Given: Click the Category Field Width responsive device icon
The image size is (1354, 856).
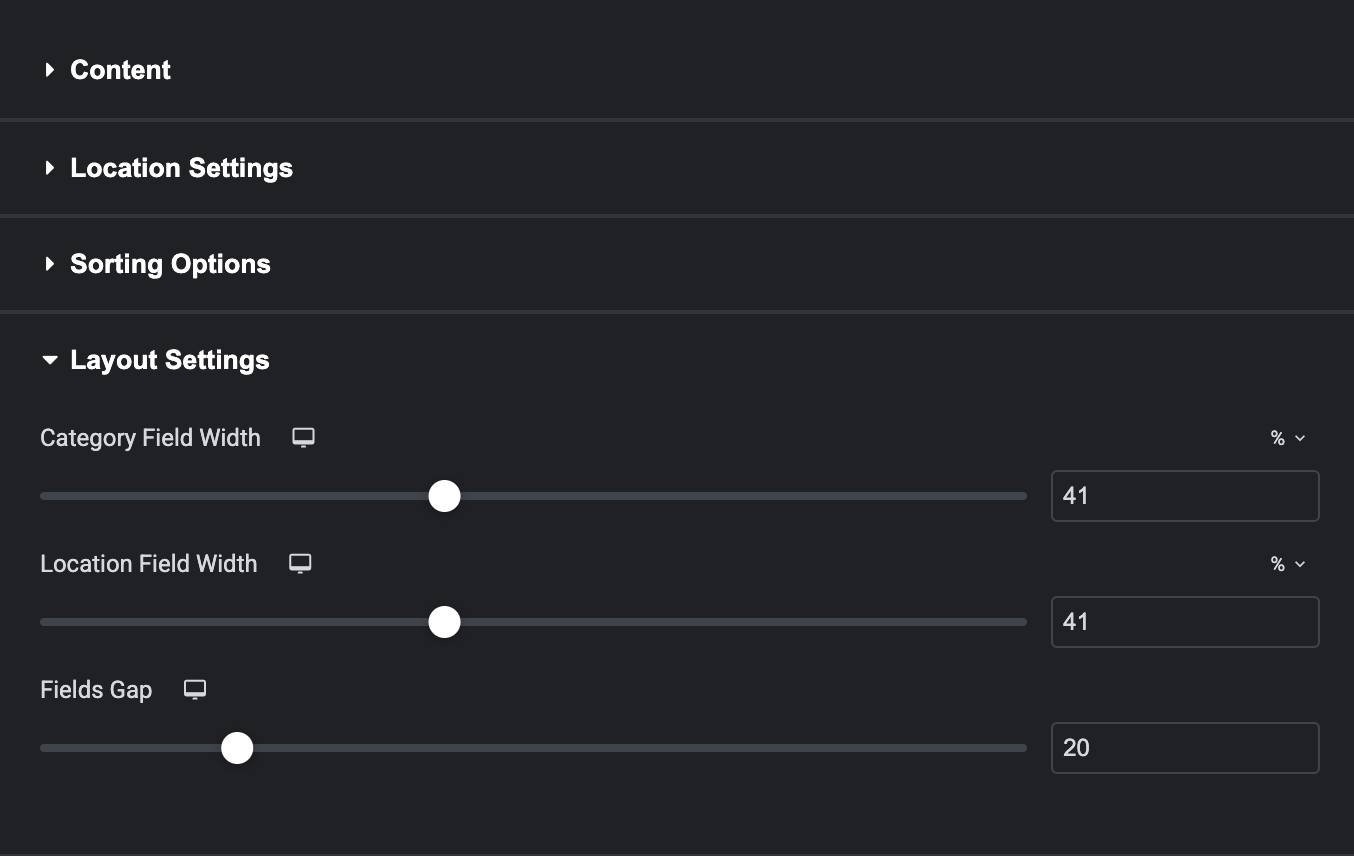Looking at the screenshot, I should (303, 438).
